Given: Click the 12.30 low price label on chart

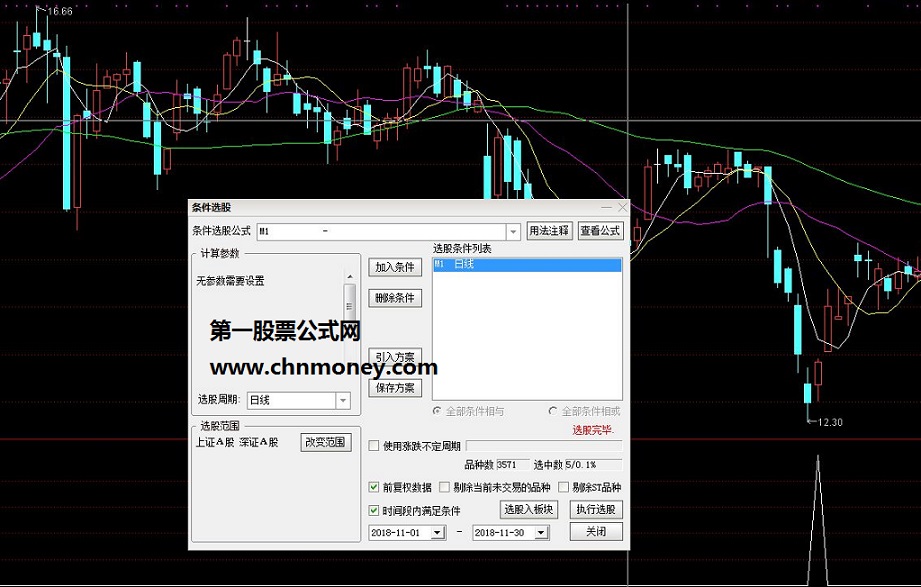Looking at the screenshot, I should [830, 422].
